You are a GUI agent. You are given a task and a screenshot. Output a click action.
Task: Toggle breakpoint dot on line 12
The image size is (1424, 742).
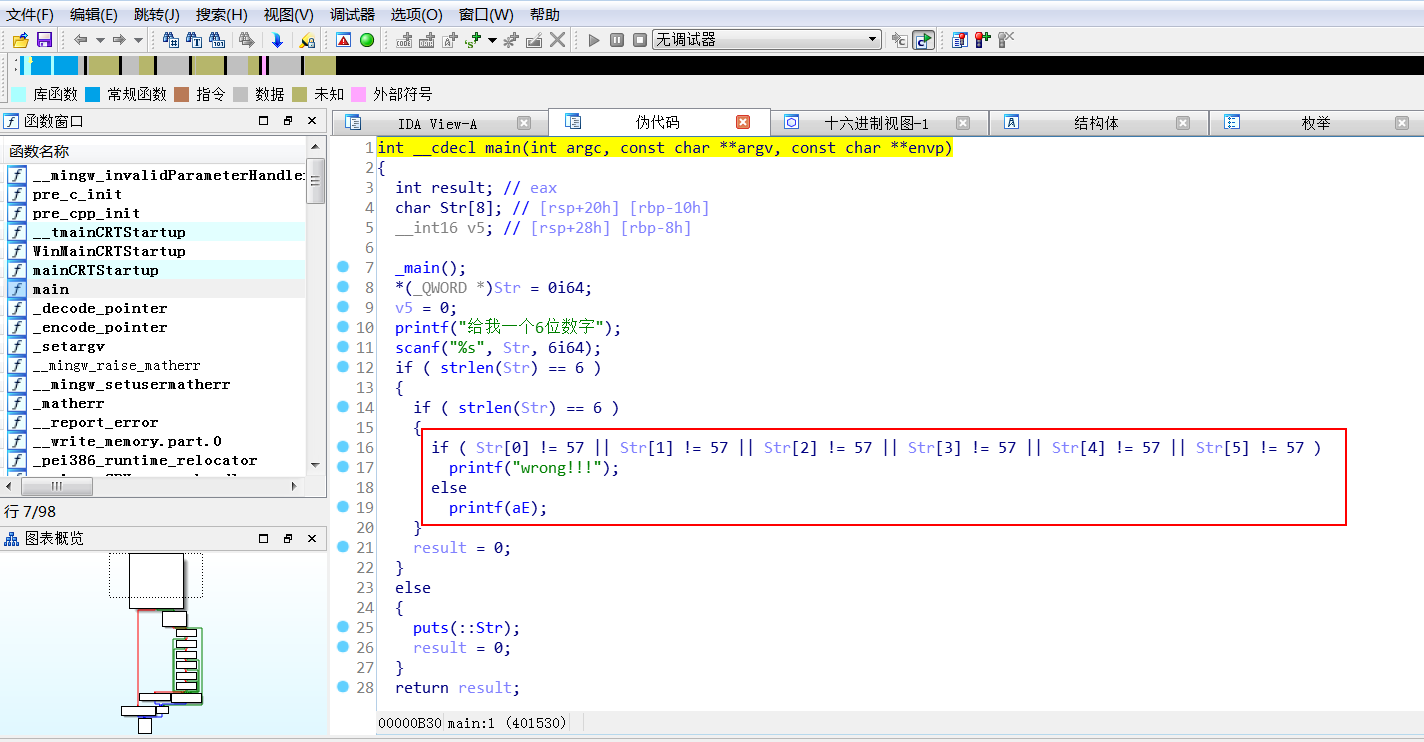point(343,367)
